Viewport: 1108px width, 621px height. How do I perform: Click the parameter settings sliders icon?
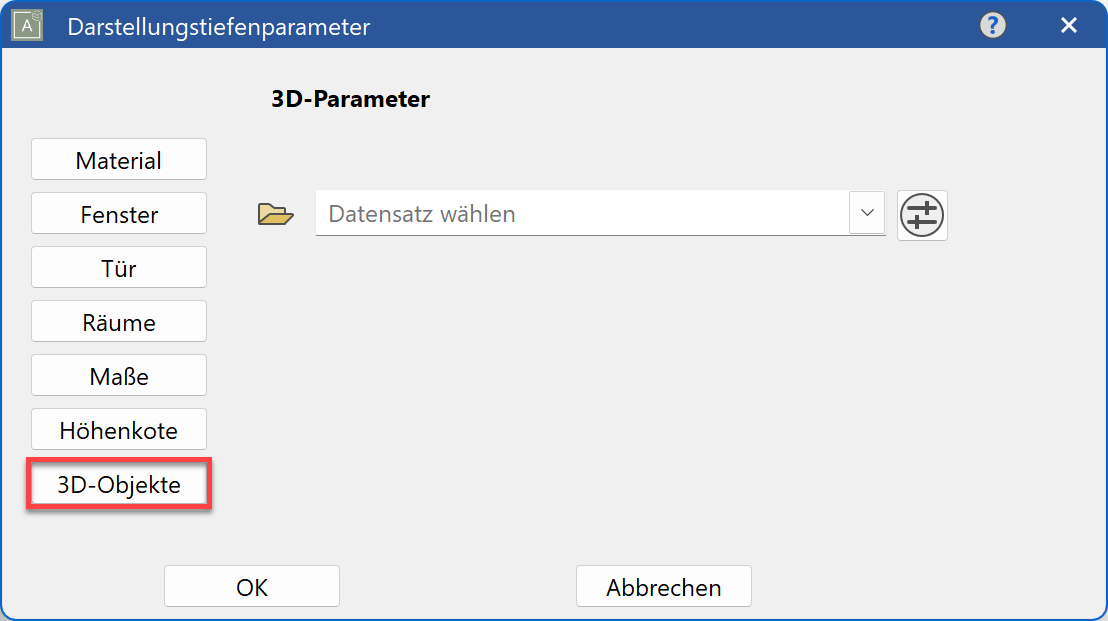[x=921, y=215]
